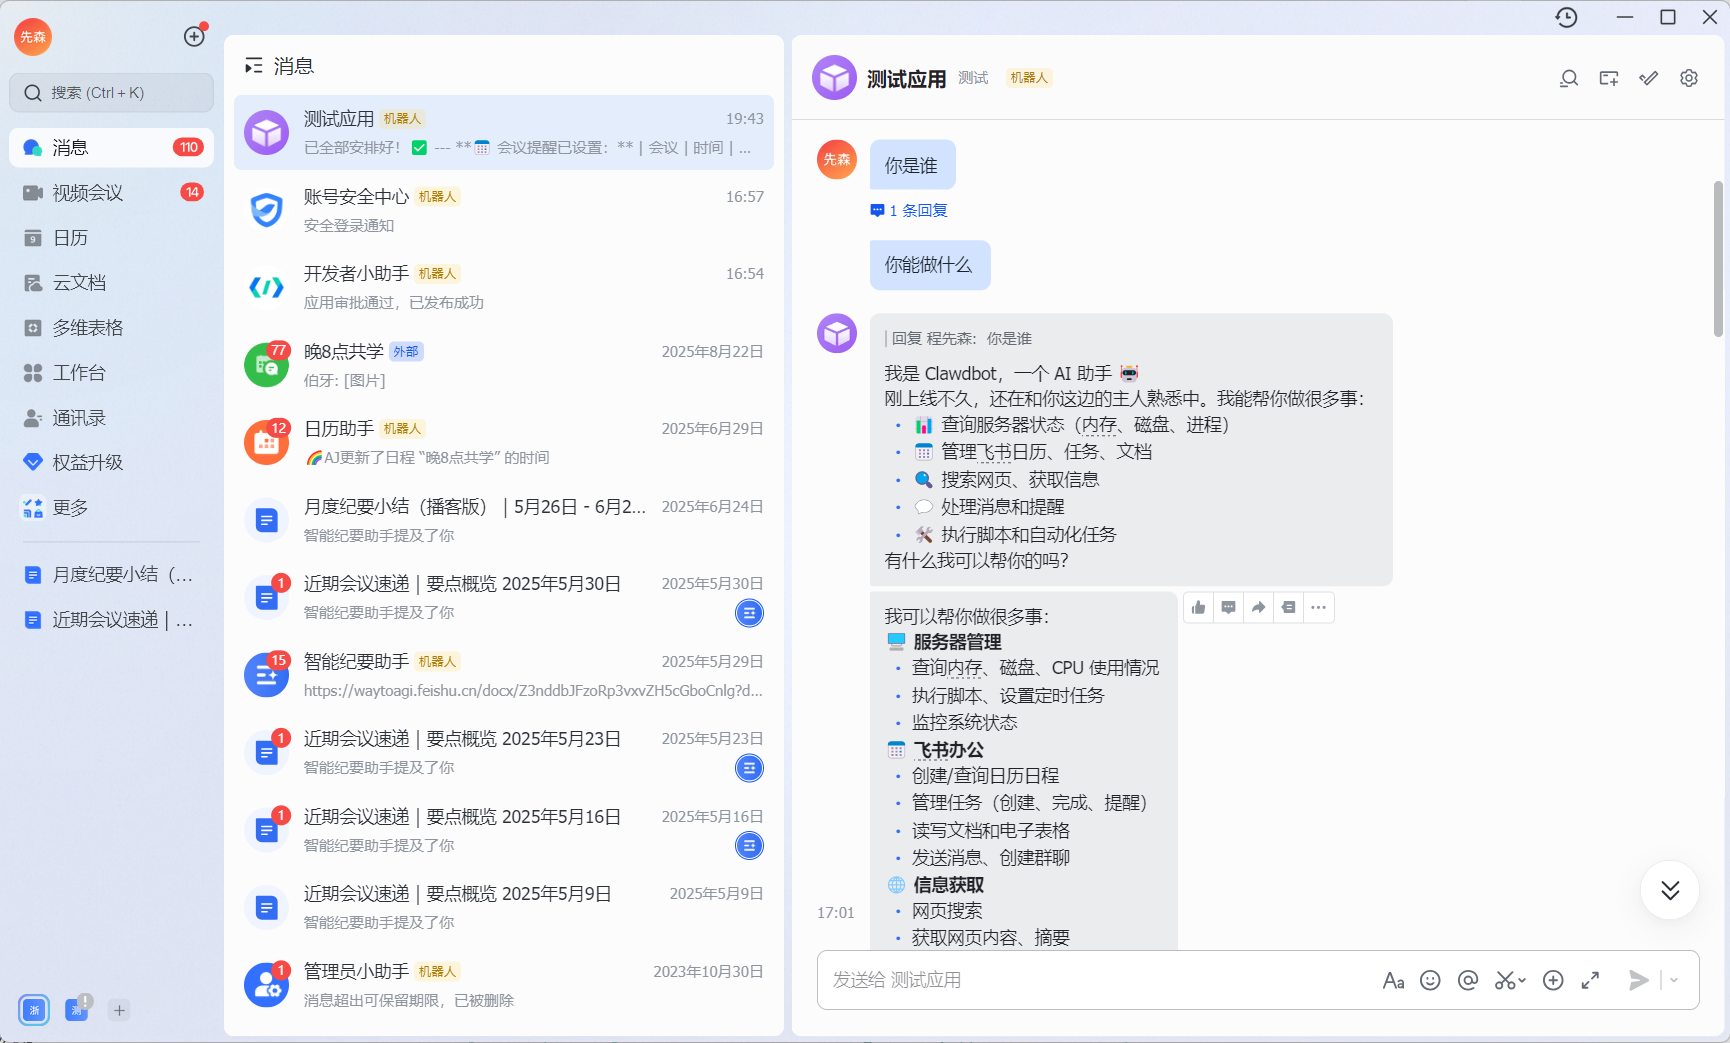Image resolution: width=1730 pixels, height=1043 pixels.
Task: Open 权益升级 entry
Action: pyautogui.click(x=111, y=462)
